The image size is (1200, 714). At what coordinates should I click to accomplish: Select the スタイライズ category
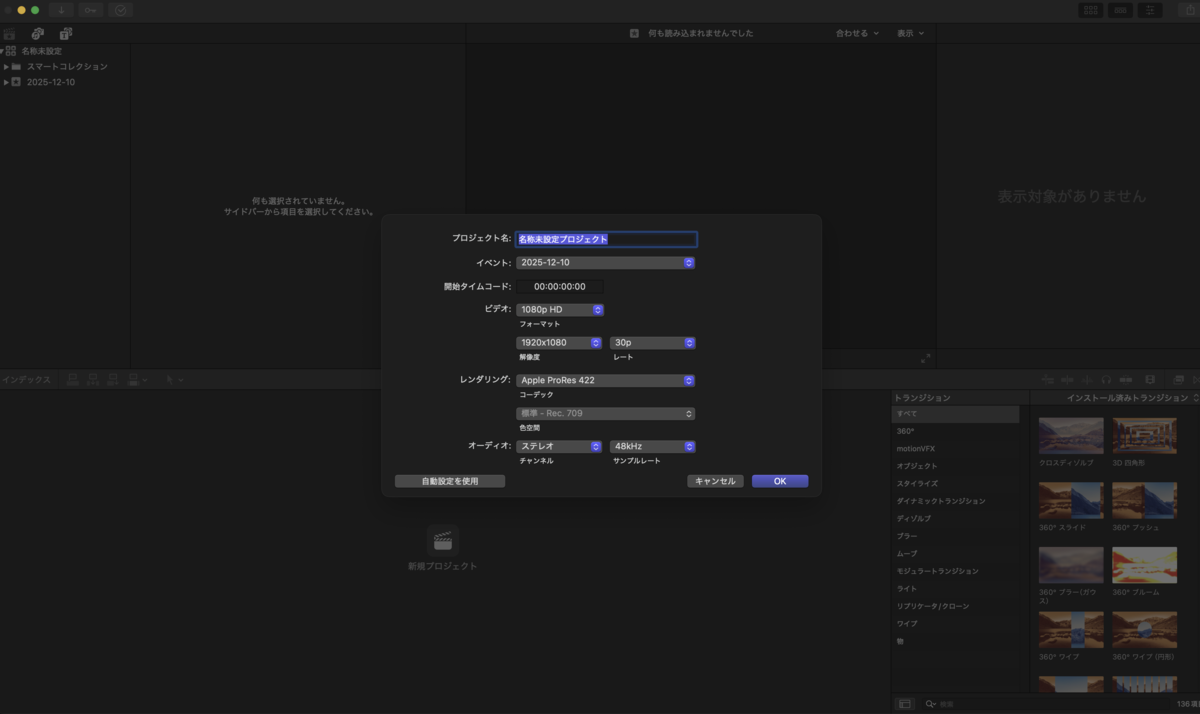tap(955, 484)
